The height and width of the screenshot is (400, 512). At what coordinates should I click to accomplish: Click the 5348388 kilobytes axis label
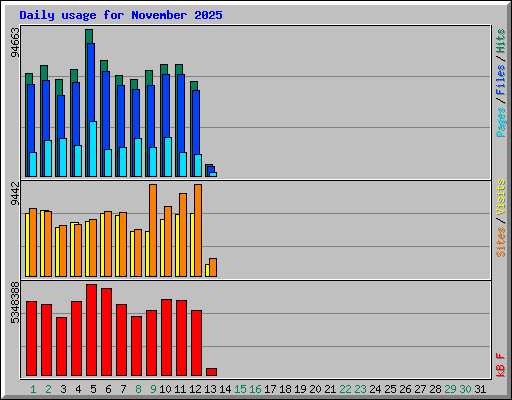tap(15, 303)
